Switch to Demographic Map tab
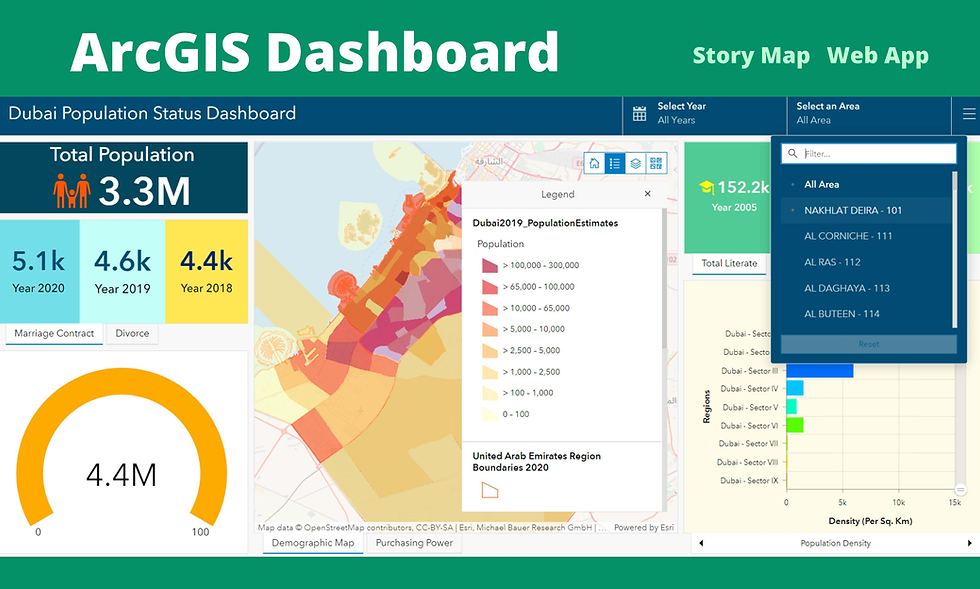980x589 pixels. (313, 543)
